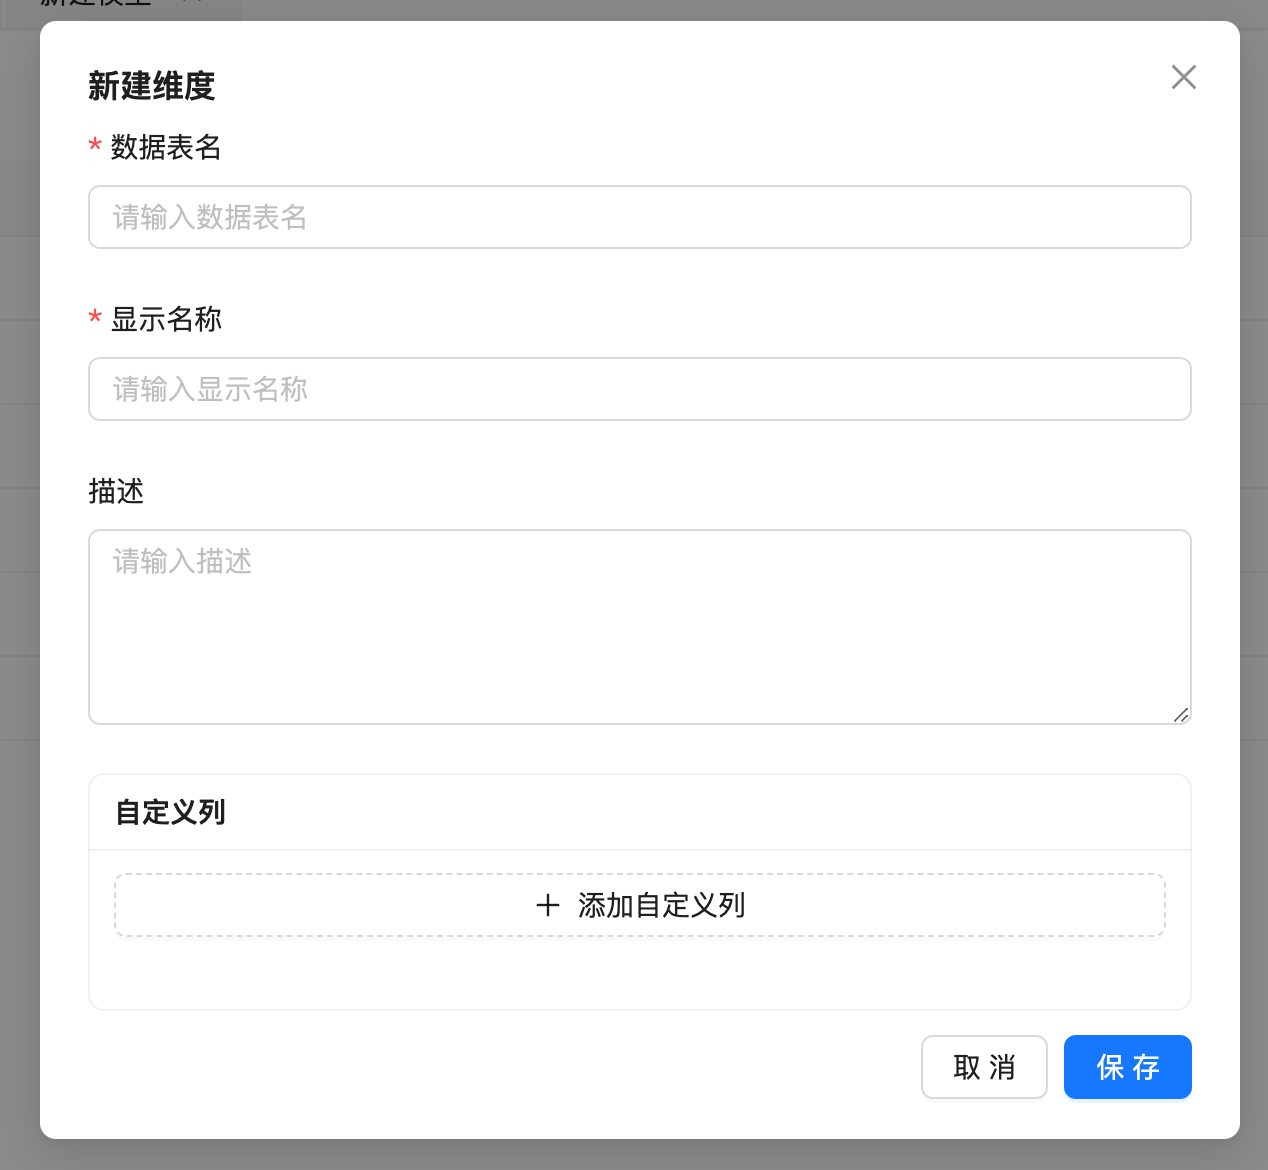
Task: Click the 数据表名 field label
Action: (166, 147)
